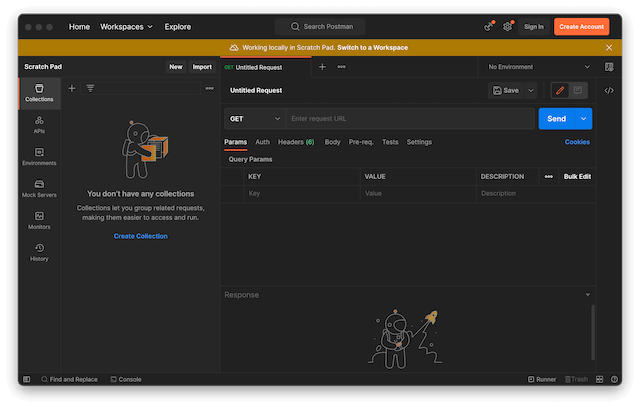
Task: Open the APIs sidebar panel
Action: (39, 125)
